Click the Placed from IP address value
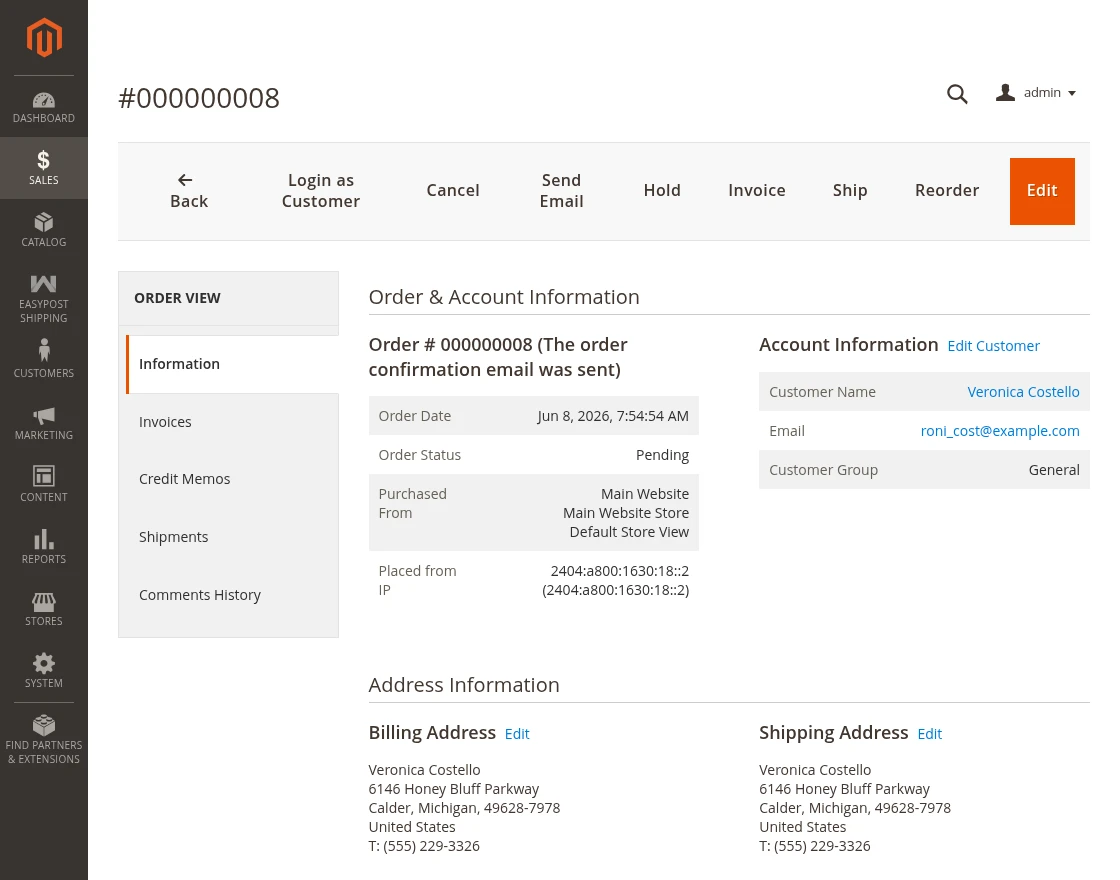The image size is (1120, 880). 616,581
